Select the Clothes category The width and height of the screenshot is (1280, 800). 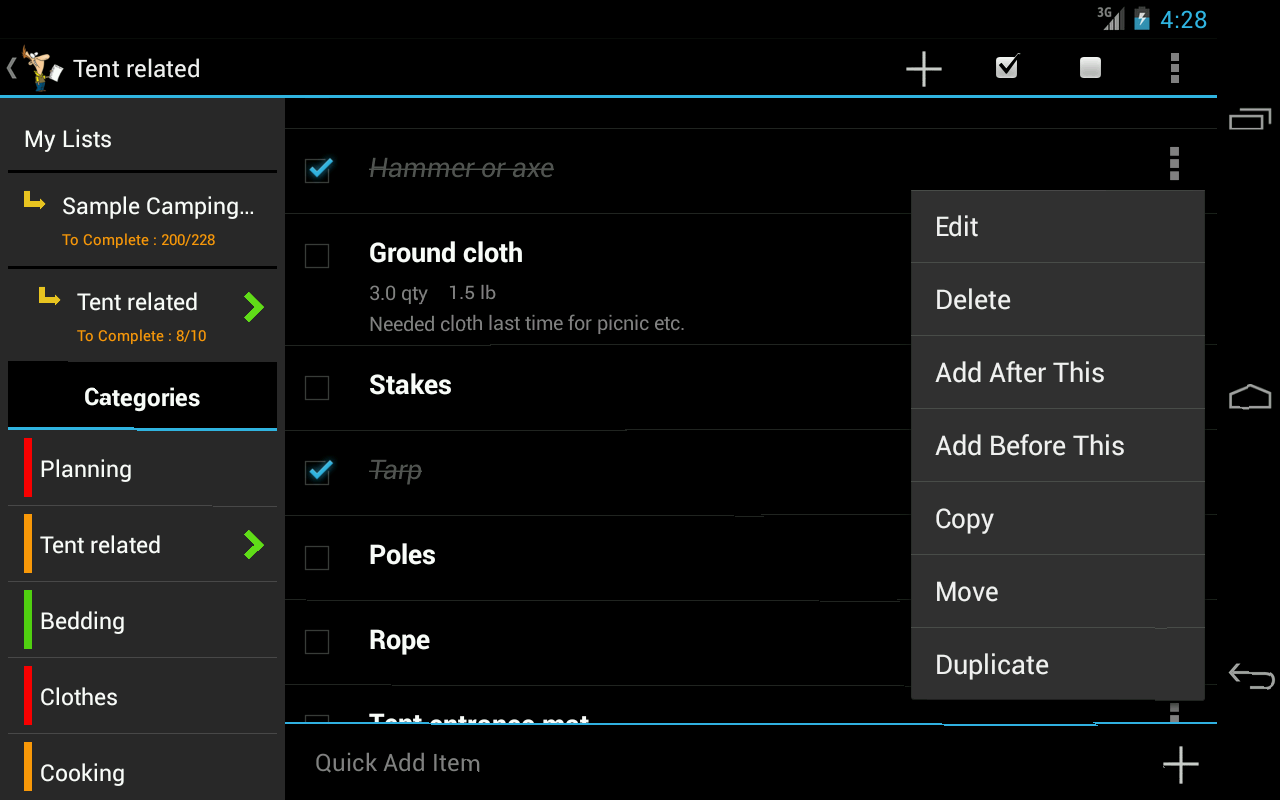click(142, 697)
